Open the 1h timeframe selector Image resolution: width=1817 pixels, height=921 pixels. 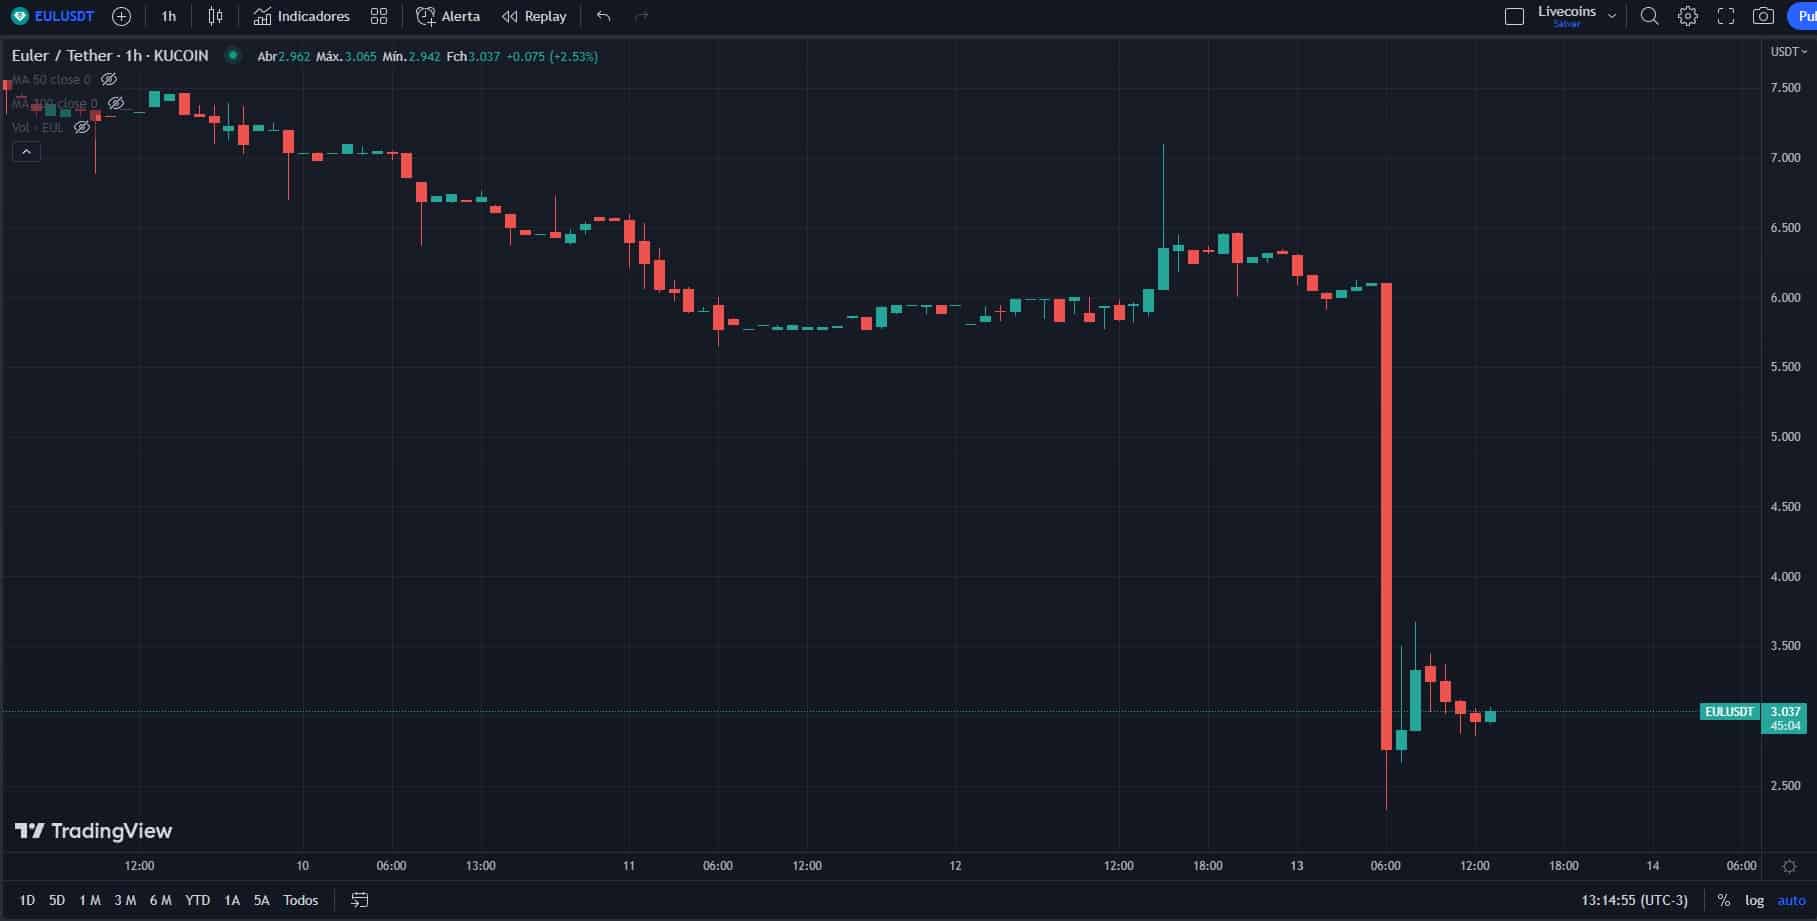(x=169, y=16)
